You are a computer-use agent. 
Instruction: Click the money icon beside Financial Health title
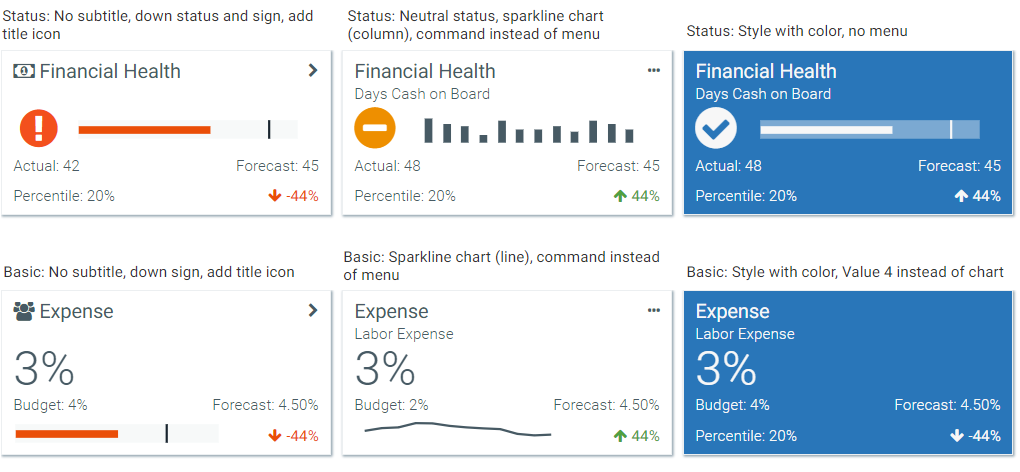point(25,71)
